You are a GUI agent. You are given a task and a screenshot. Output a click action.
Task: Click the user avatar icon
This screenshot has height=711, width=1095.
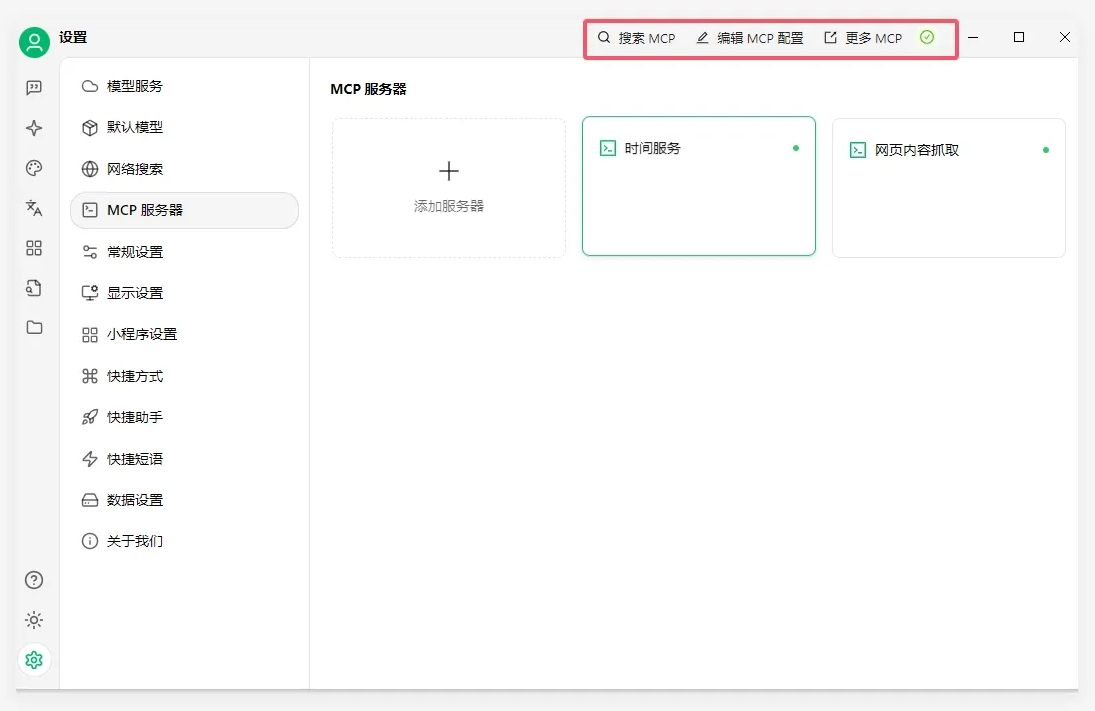point(34,42)
